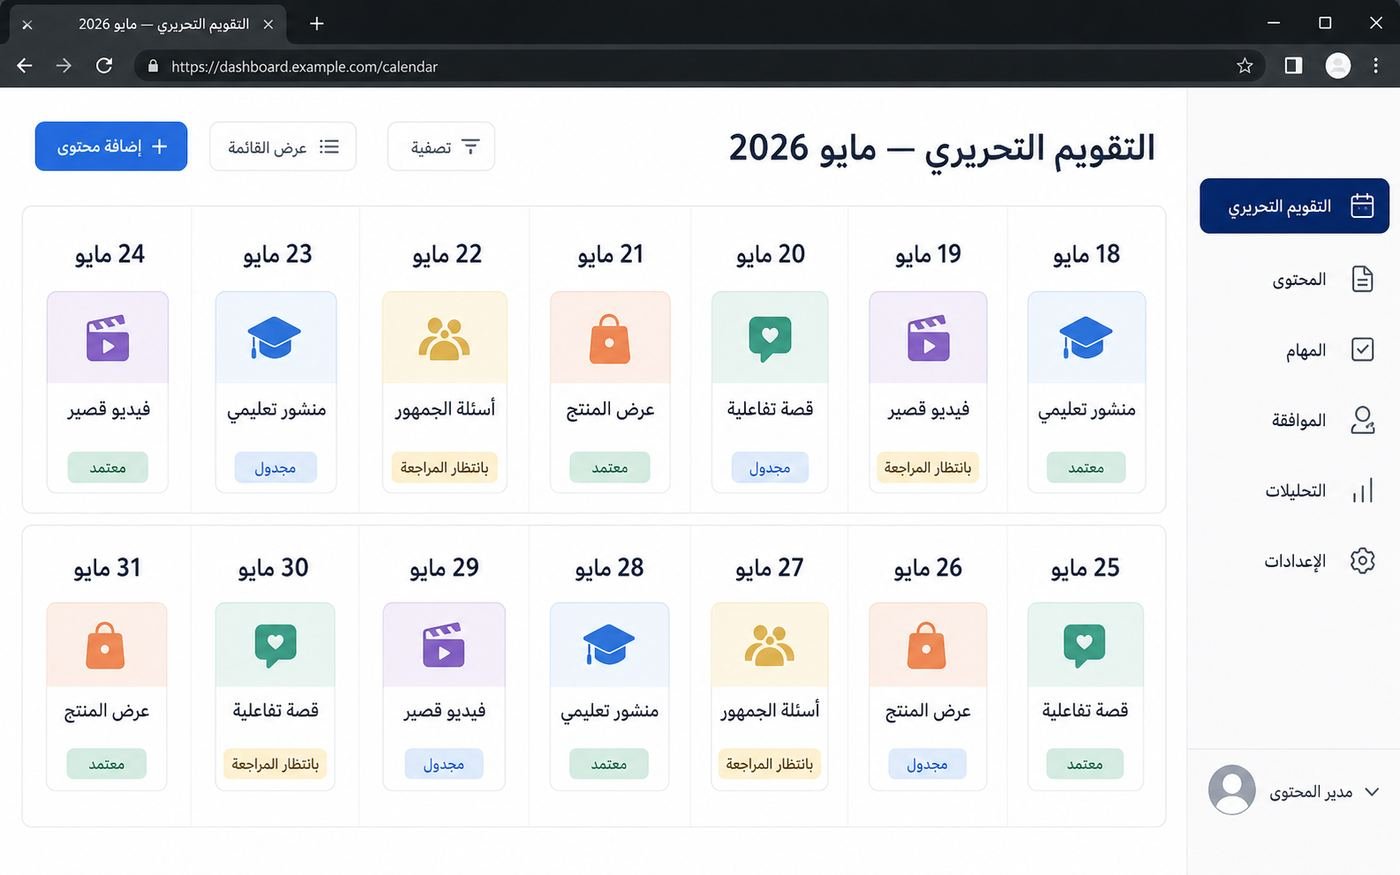Click the بانتظار المراجعة badge on 22 مايو

(444, 467)
